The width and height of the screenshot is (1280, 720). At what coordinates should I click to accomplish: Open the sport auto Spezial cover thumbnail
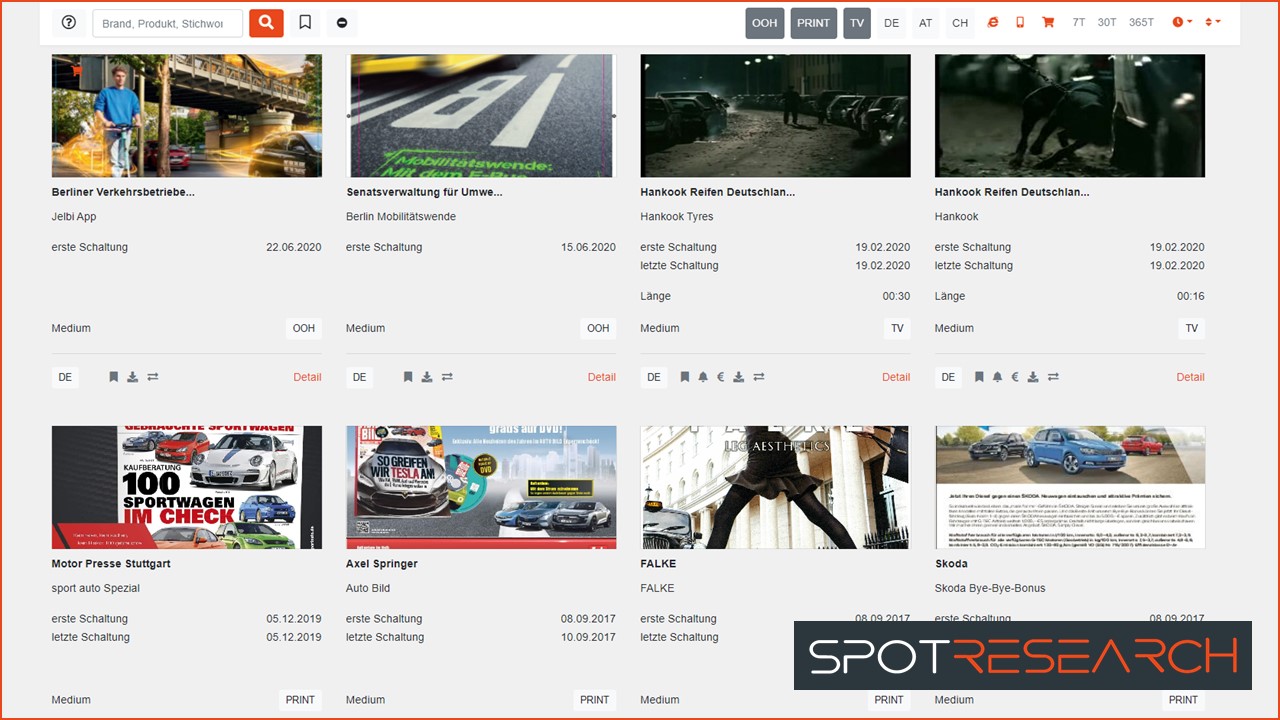tap(187, 488)
